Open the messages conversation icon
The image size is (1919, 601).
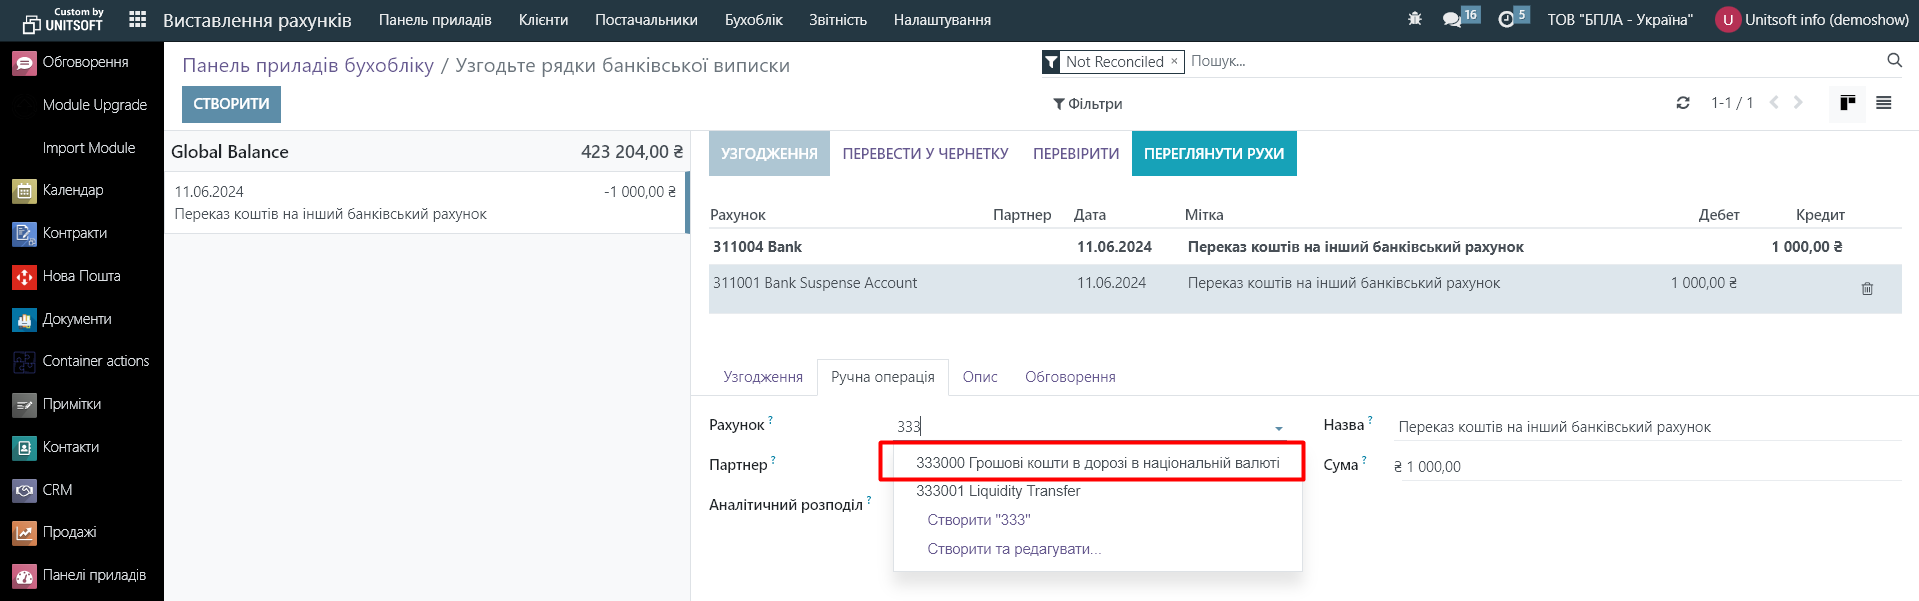[1452, 20]
